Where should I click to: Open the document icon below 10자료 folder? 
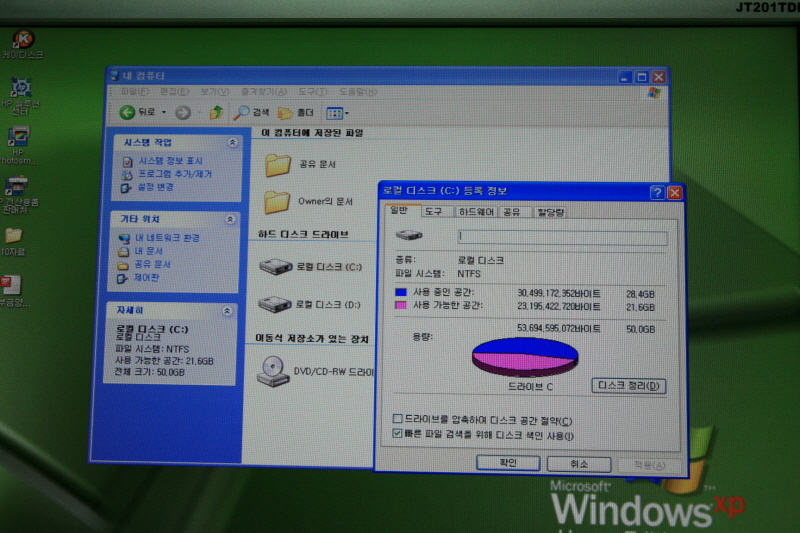[x=13, y=291]
